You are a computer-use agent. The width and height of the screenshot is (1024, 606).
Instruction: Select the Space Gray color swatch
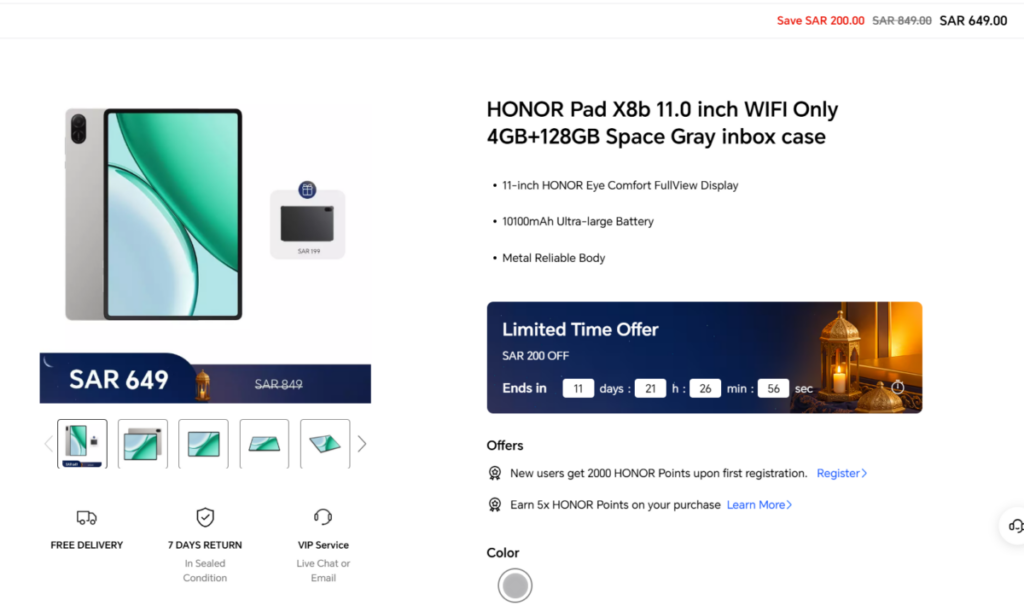(515, 585)
